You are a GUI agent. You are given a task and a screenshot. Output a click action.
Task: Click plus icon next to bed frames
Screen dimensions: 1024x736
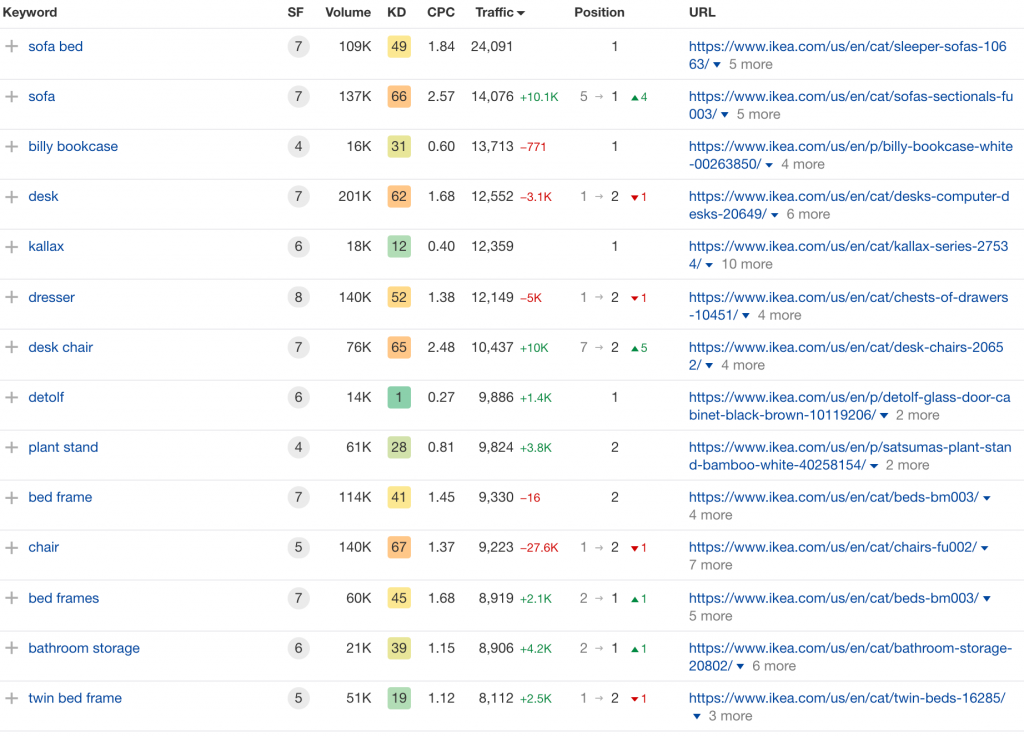click(12, 598)
